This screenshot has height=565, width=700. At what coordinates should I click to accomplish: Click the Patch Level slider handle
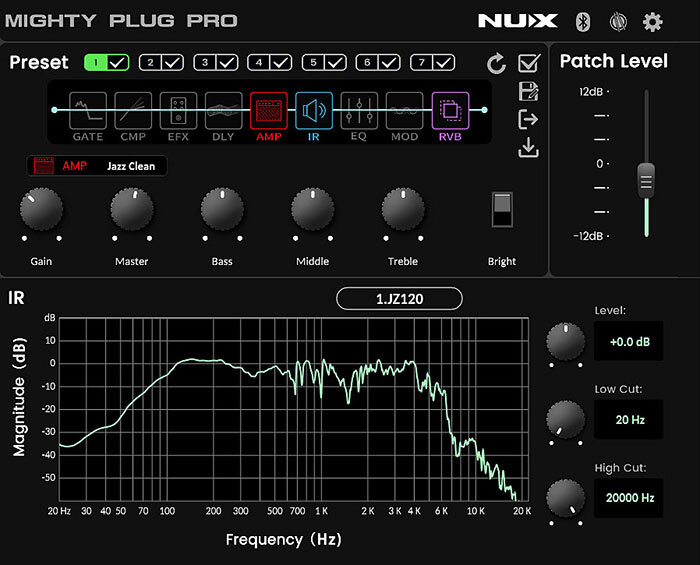pyautogui.click(x=646, y=181)
